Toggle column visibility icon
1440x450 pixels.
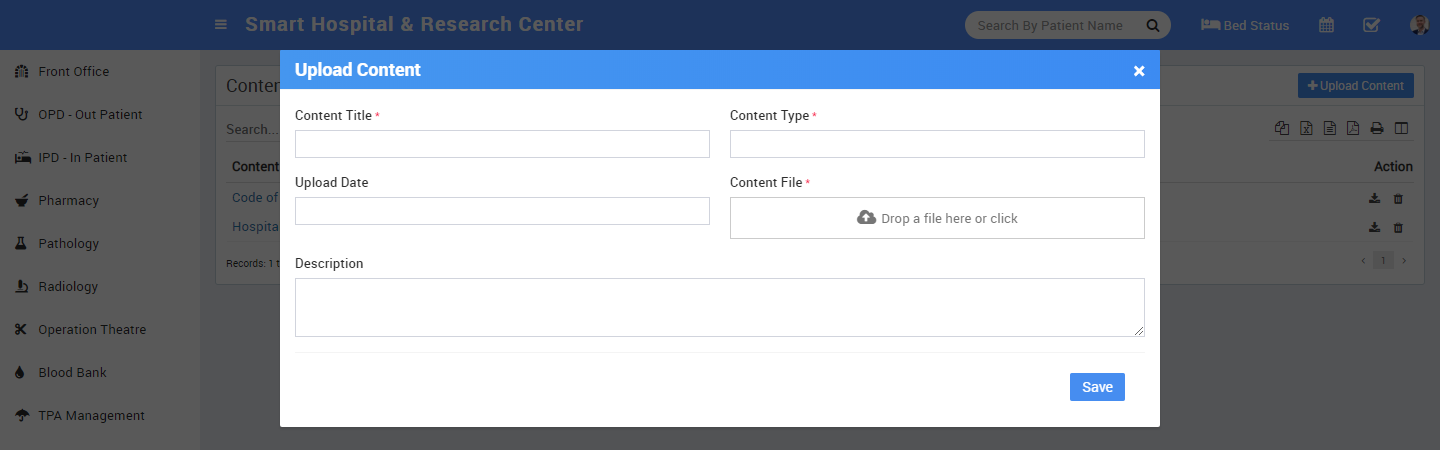coord(1401,128)
